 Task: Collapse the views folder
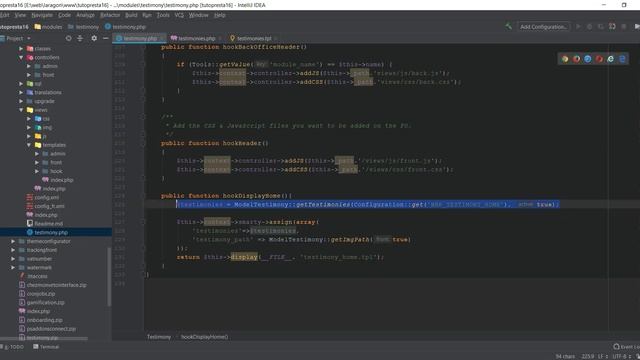point(21,110)
